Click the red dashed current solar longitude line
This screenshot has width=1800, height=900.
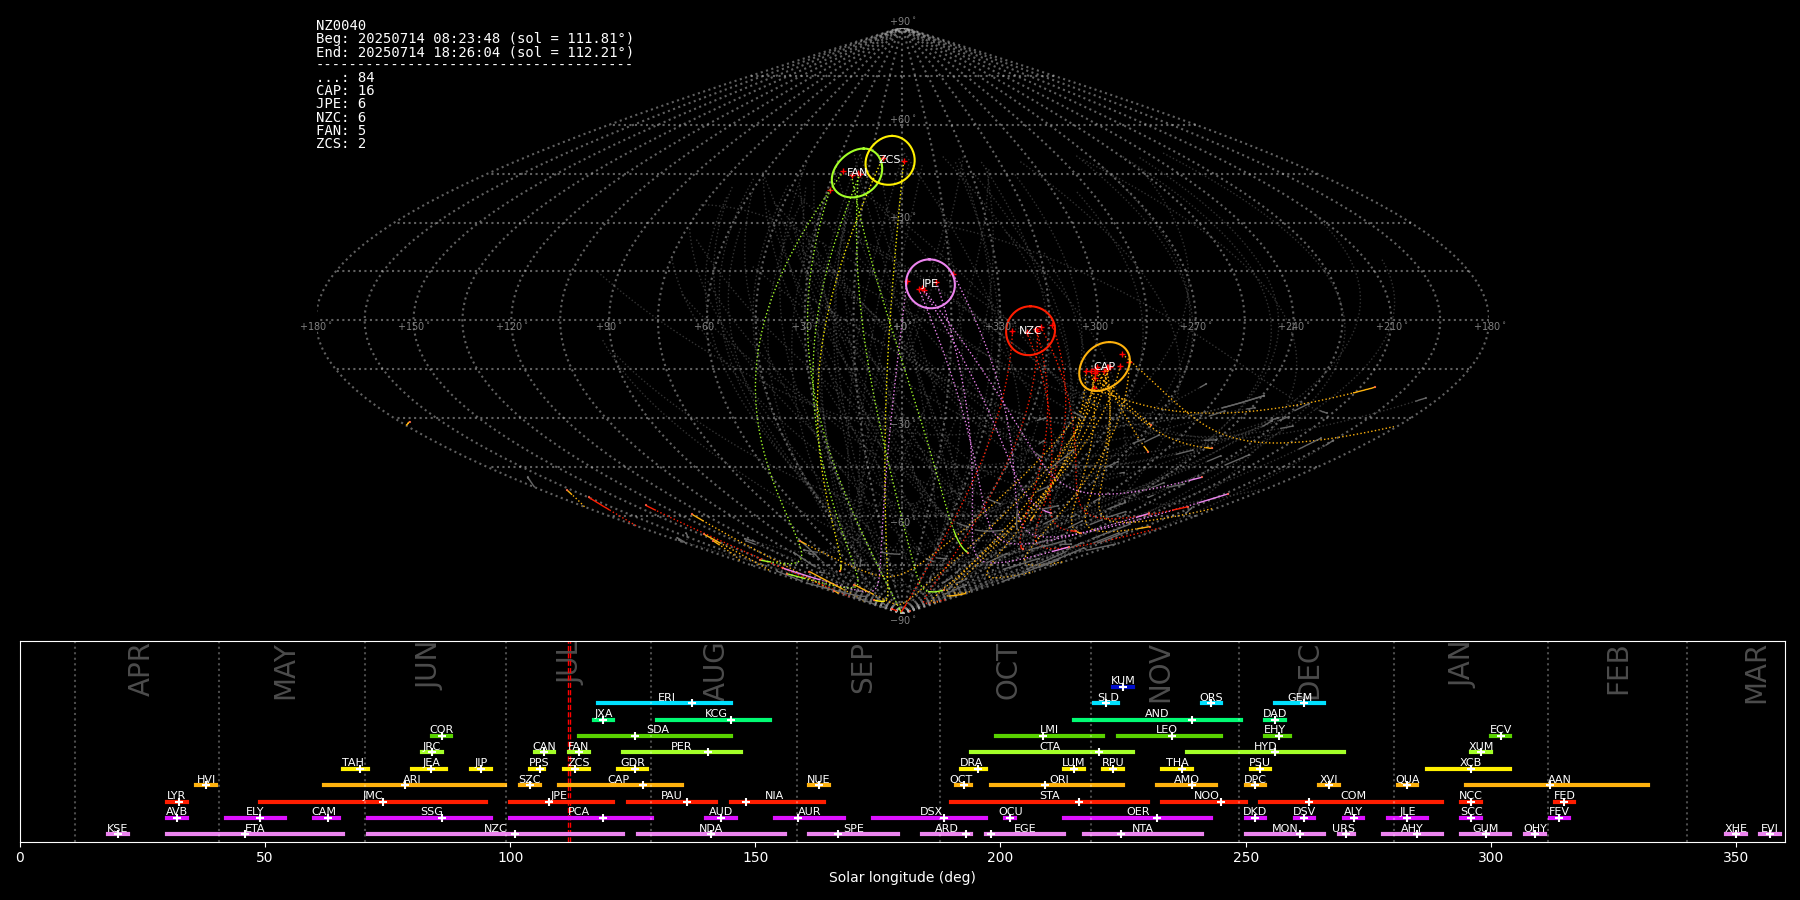[x=569, y=741]
